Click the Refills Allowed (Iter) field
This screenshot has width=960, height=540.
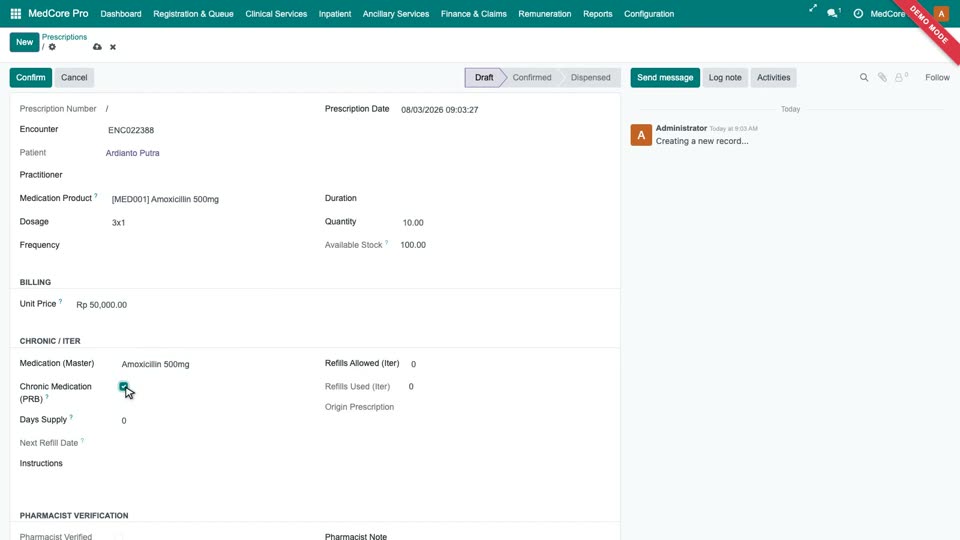coord(509,364)
